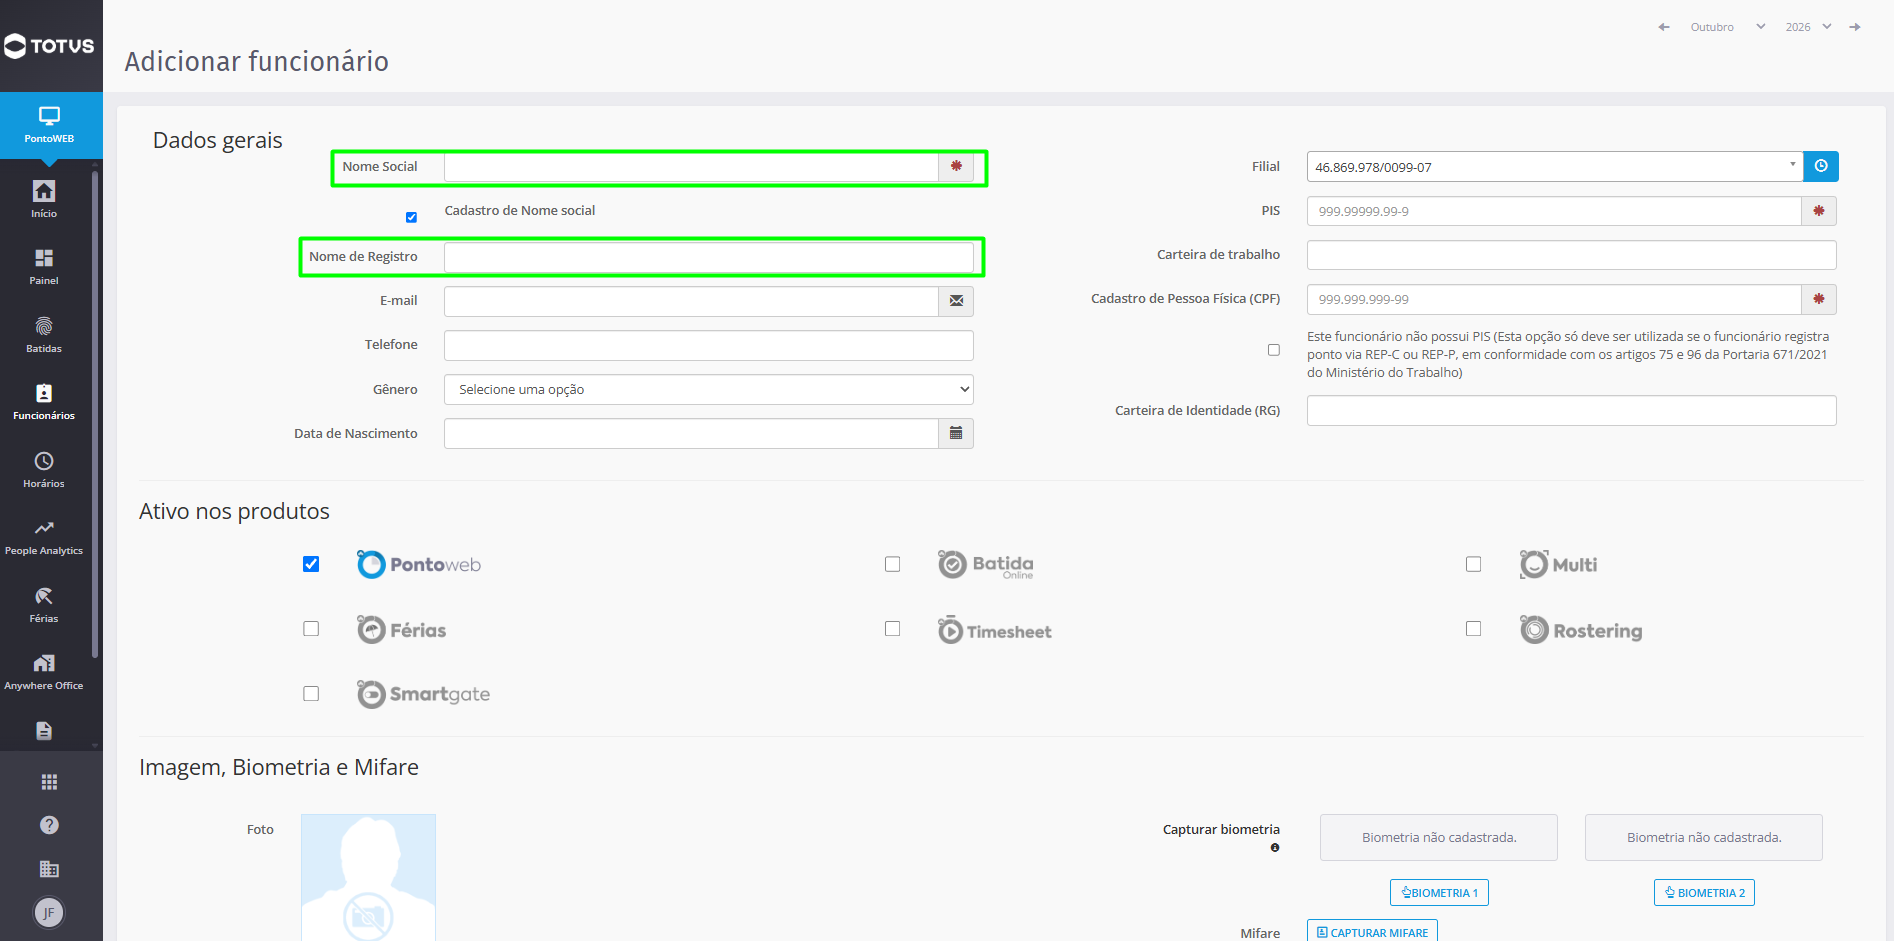1894x941 pixels.
Task: Enable the Férias product checkbox
Action: 311,629
